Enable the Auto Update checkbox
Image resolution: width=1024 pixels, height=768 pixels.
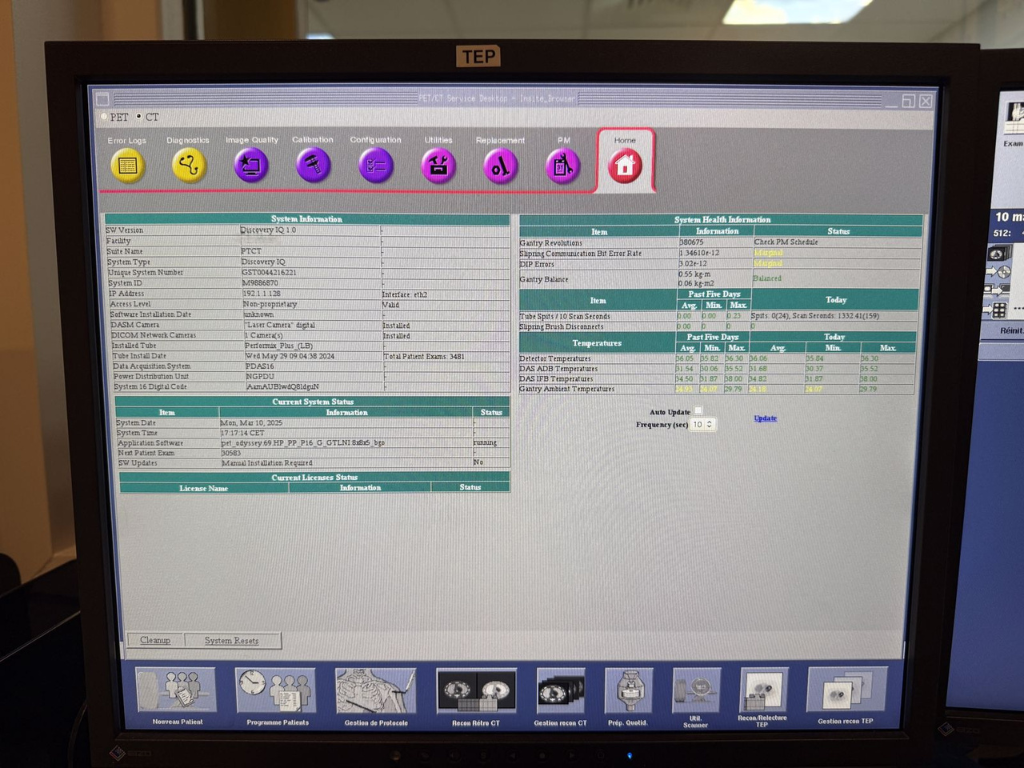[x=698, y=411]
